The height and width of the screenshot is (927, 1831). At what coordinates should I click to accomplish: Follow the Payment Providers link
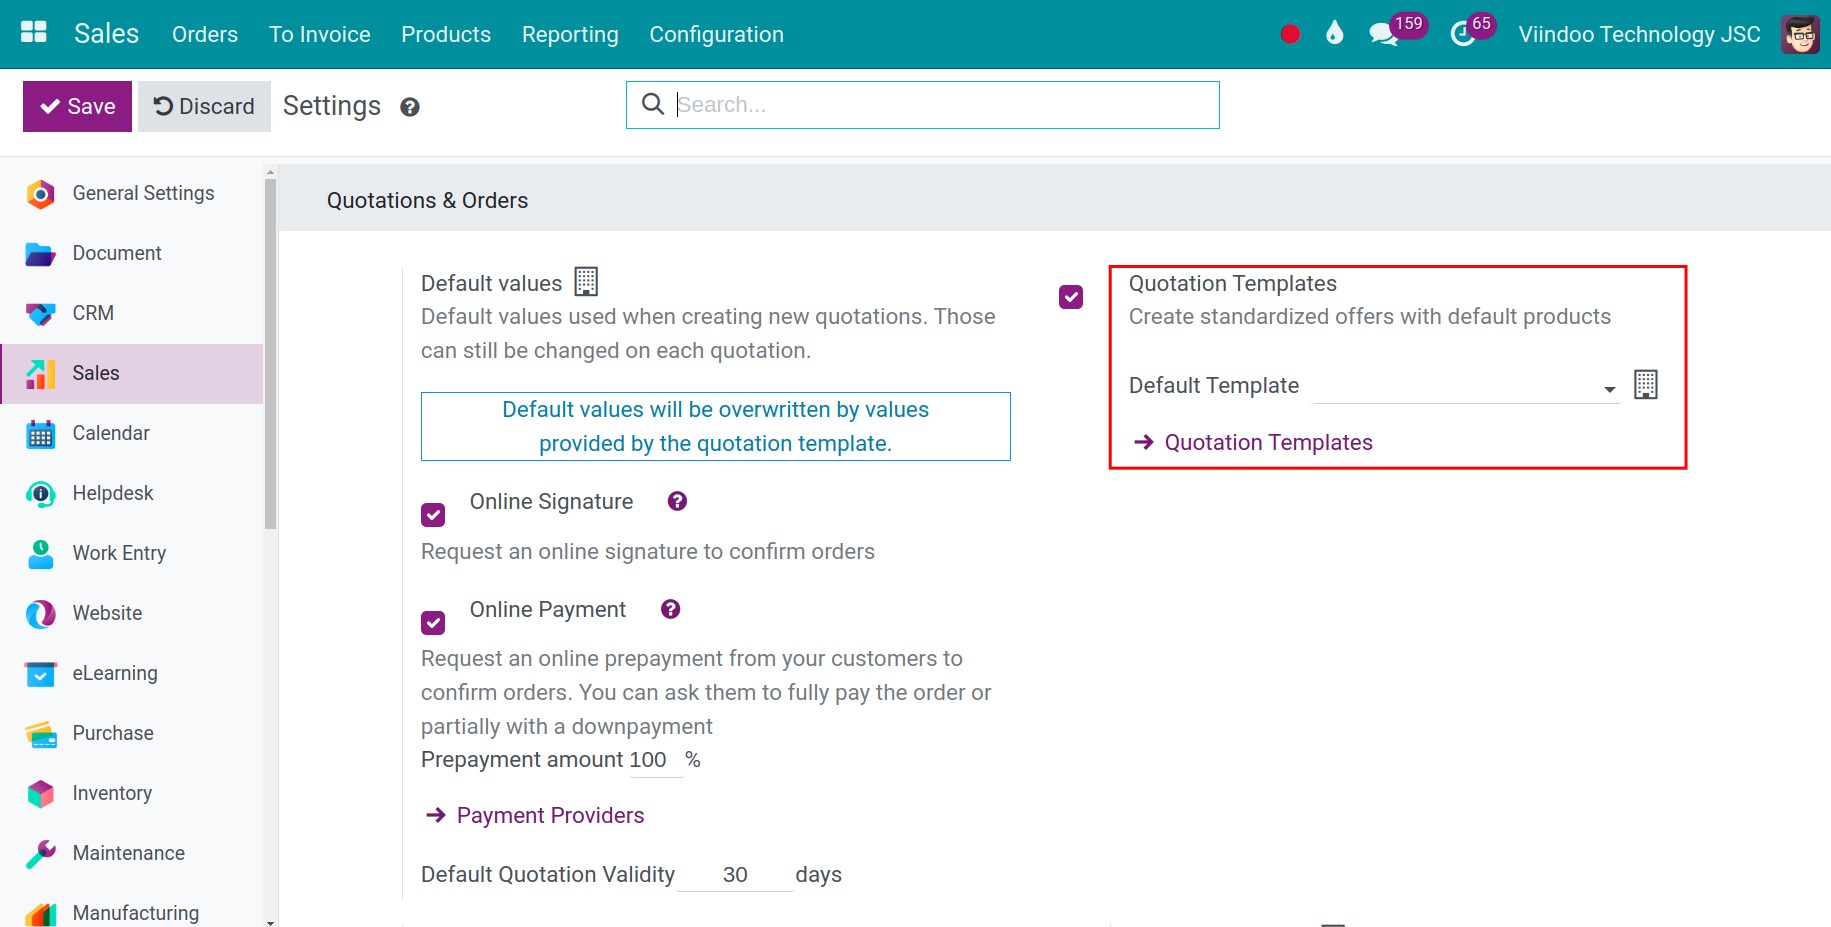pos(550,815)
